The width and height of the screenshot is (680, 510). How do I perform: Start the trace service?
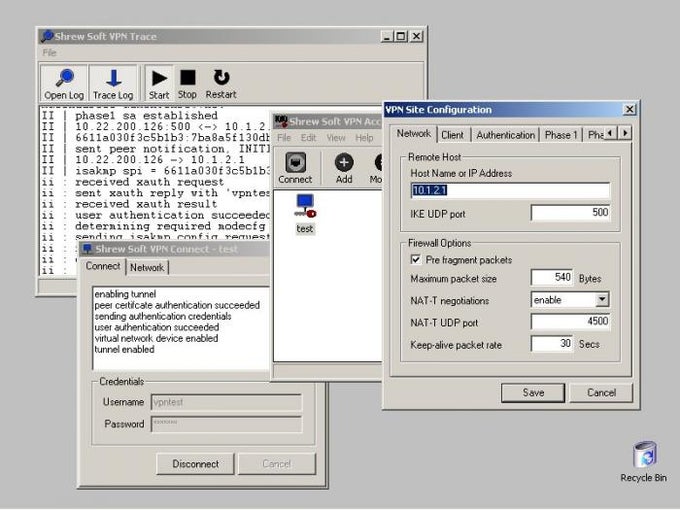(159, 84)
